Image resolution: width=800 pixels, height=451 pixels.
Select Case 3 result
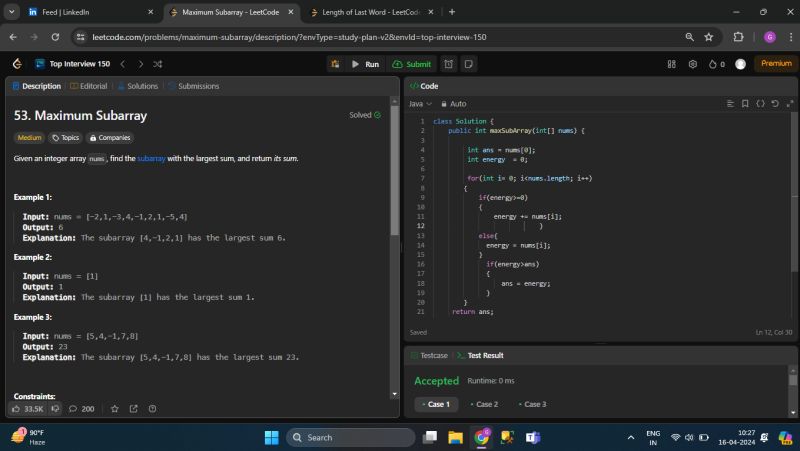click(532, 404)
